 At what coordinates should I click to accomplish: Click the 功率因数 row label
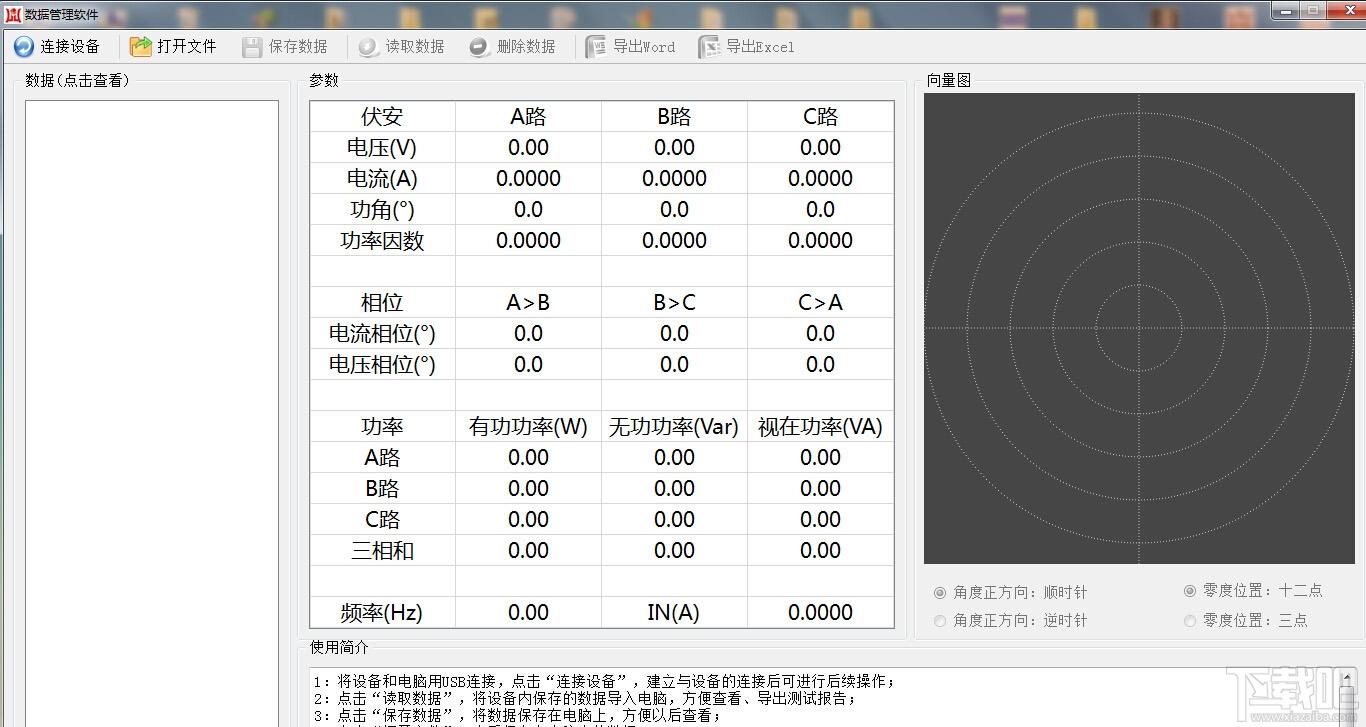coord(383,240)
